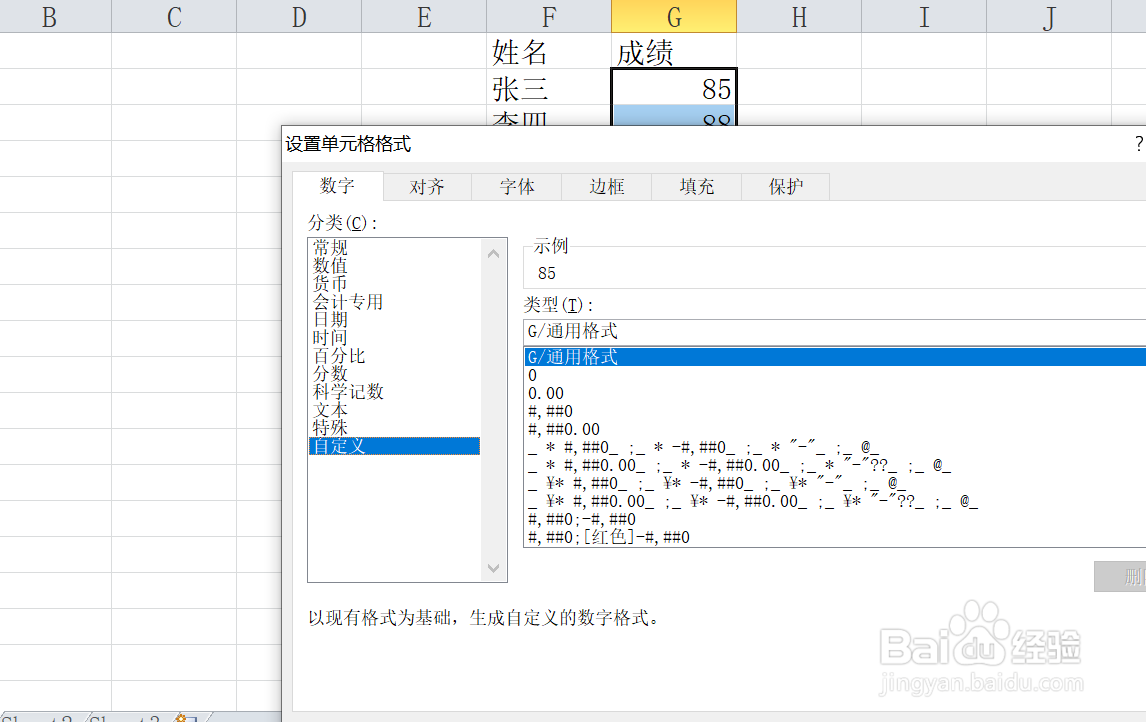The image size is (1146, 722).
Task: Choose 数值 category
Action: tap(330, 266)
